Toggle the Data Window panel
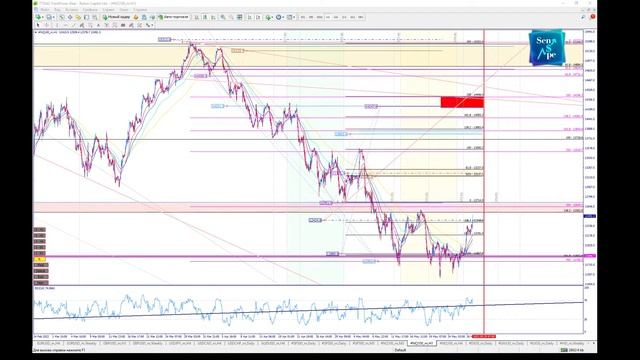 point(70,17)
